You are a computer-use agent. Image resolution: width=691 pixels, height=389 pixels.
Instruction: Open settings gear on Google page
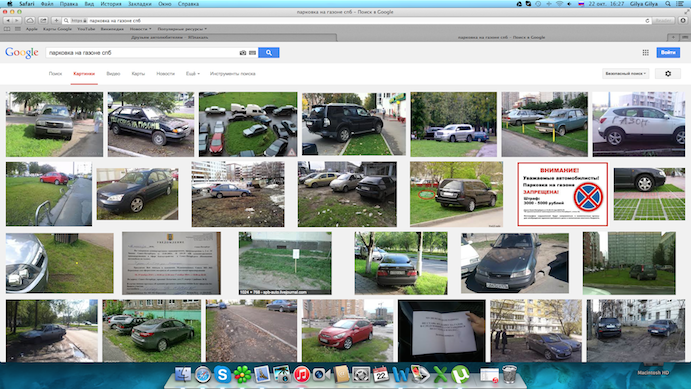pyautogui.click(x=668, y=74)
